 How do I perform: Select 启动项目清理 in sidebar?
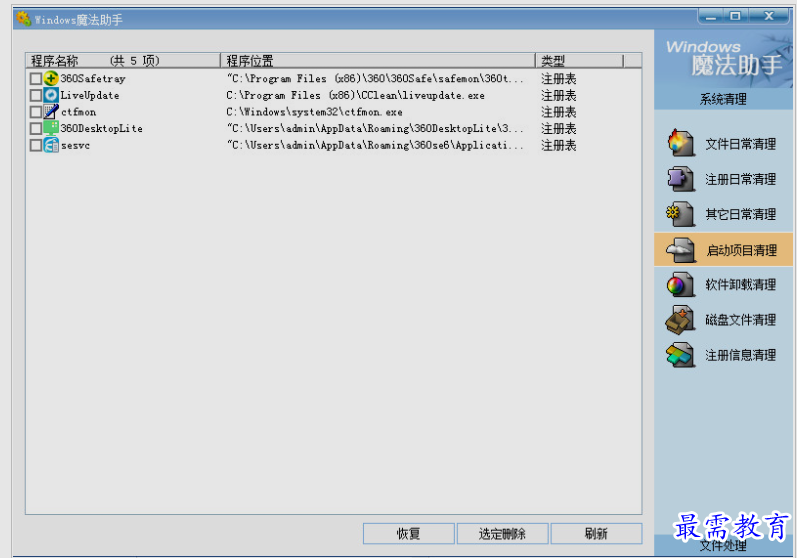coord(723,250)
